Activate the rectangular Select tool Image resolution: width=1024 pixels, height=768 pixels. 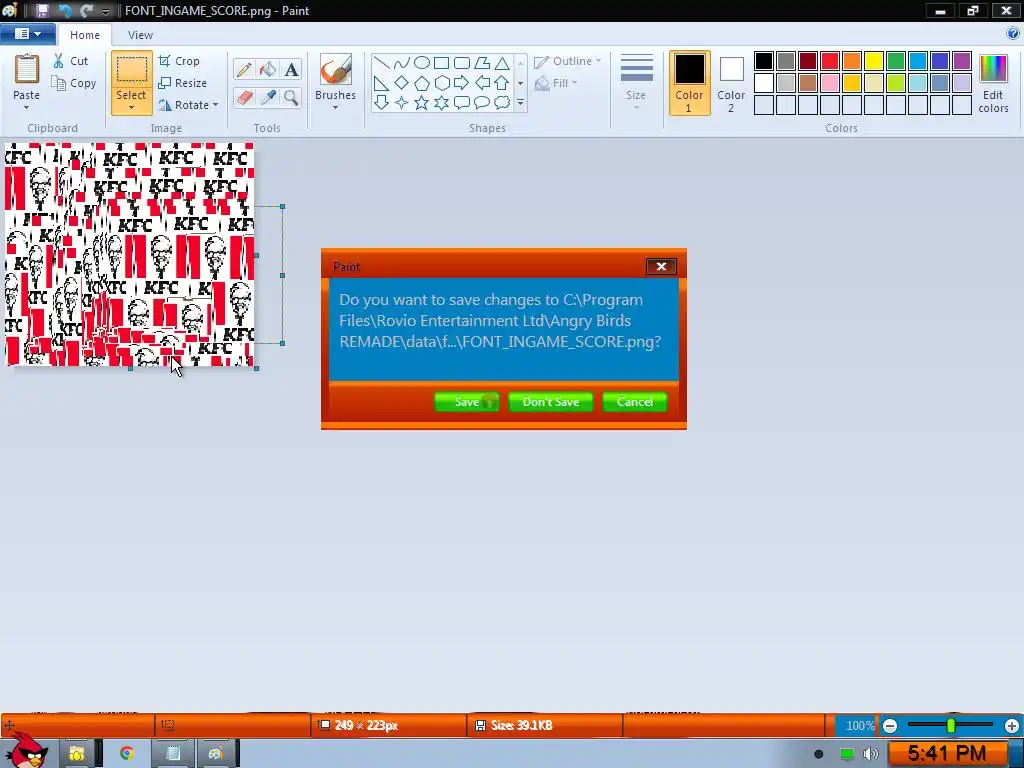pyautogui.click(x=131, y=71)
